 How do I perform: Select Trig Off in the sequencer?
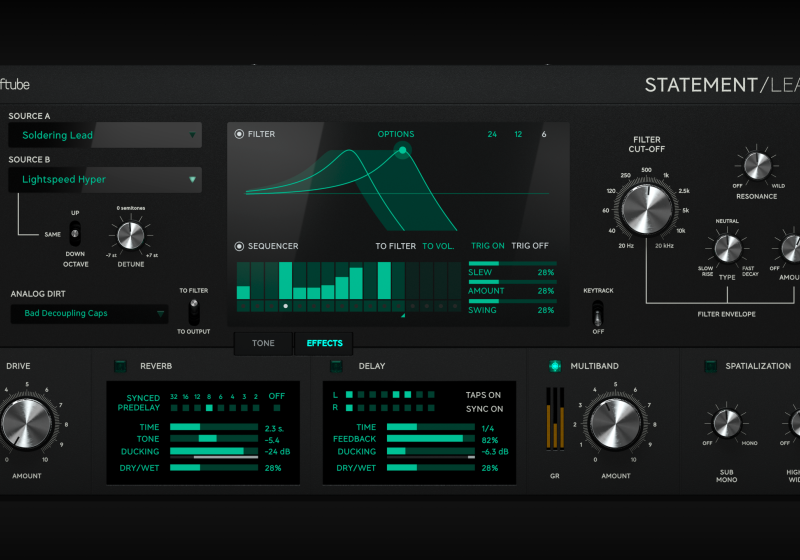(x=531, y=246)
